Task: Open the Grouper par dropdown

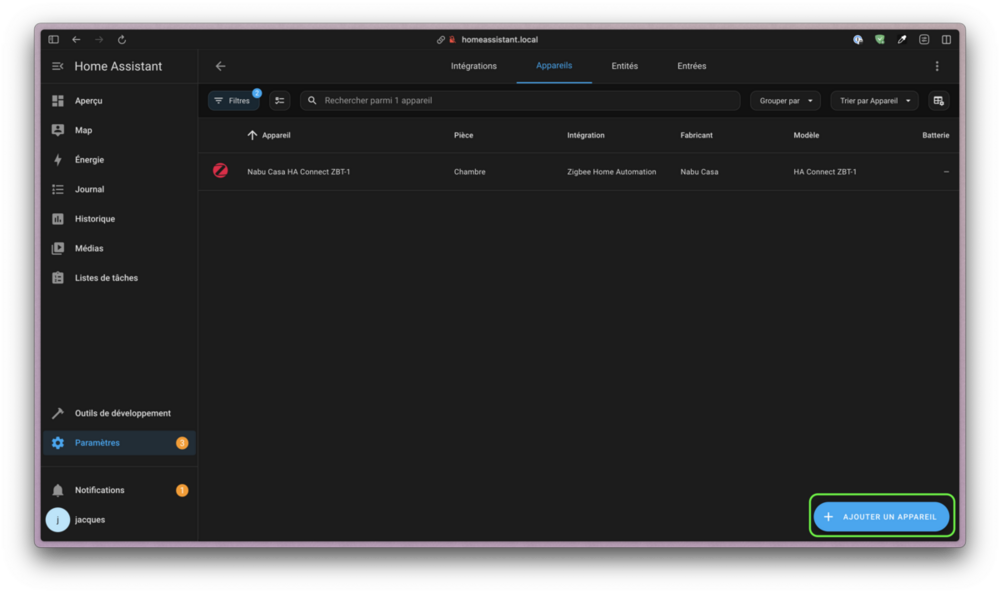Action: (x=785, y=101)
